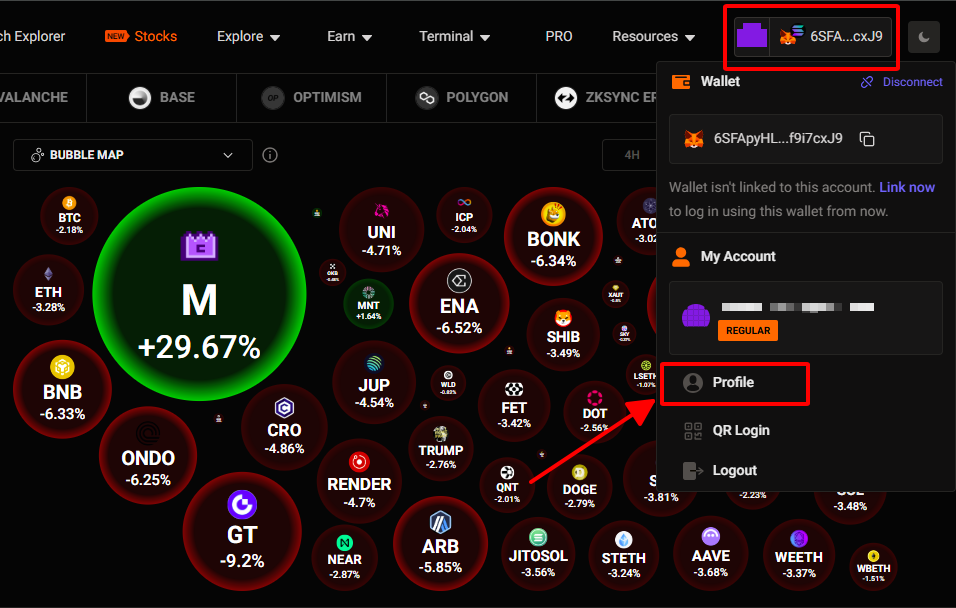Select the WEETH bubble
956x608 pixels.
coord(799,555)
